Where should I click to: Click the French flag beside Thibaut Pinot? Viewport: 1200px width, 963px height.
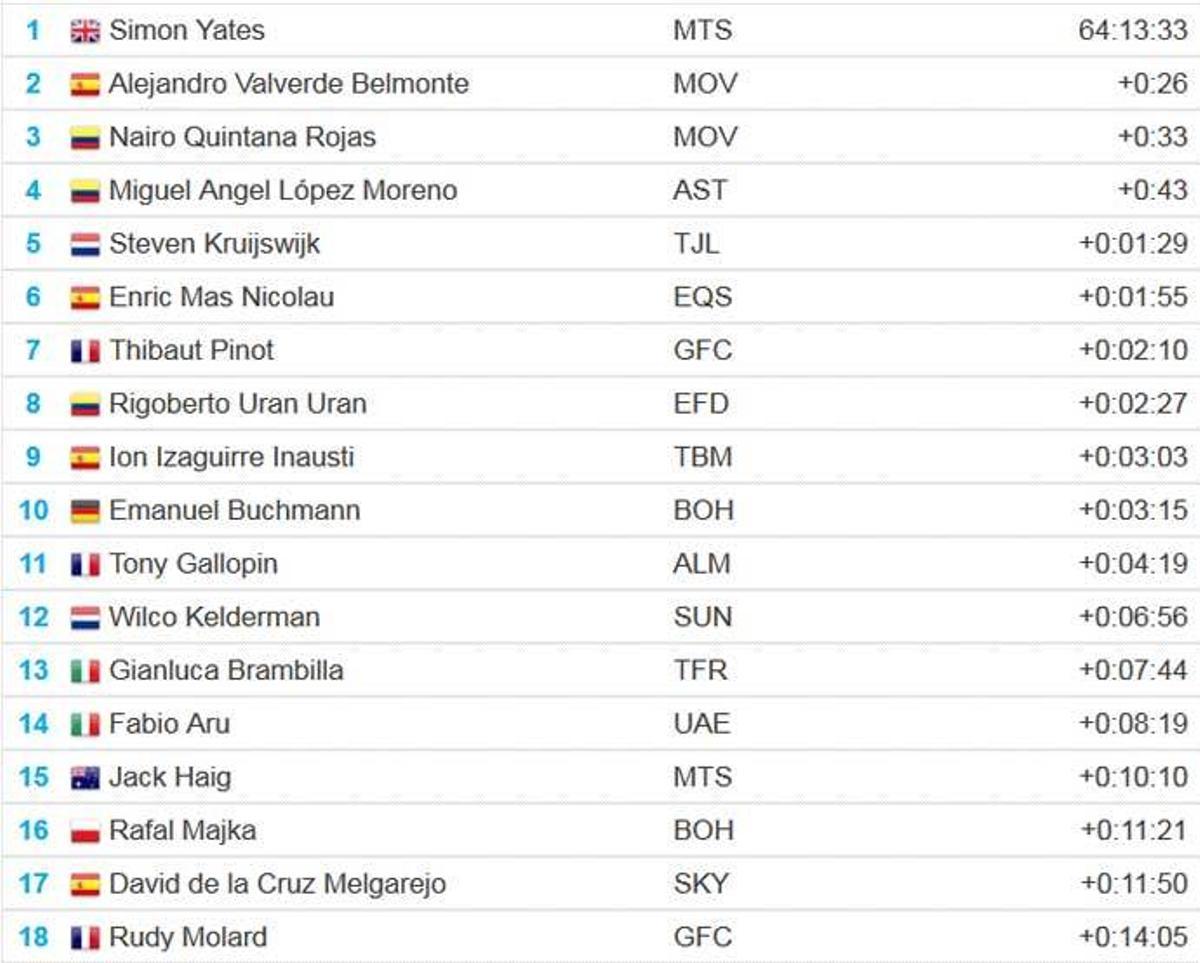(85, 351)
